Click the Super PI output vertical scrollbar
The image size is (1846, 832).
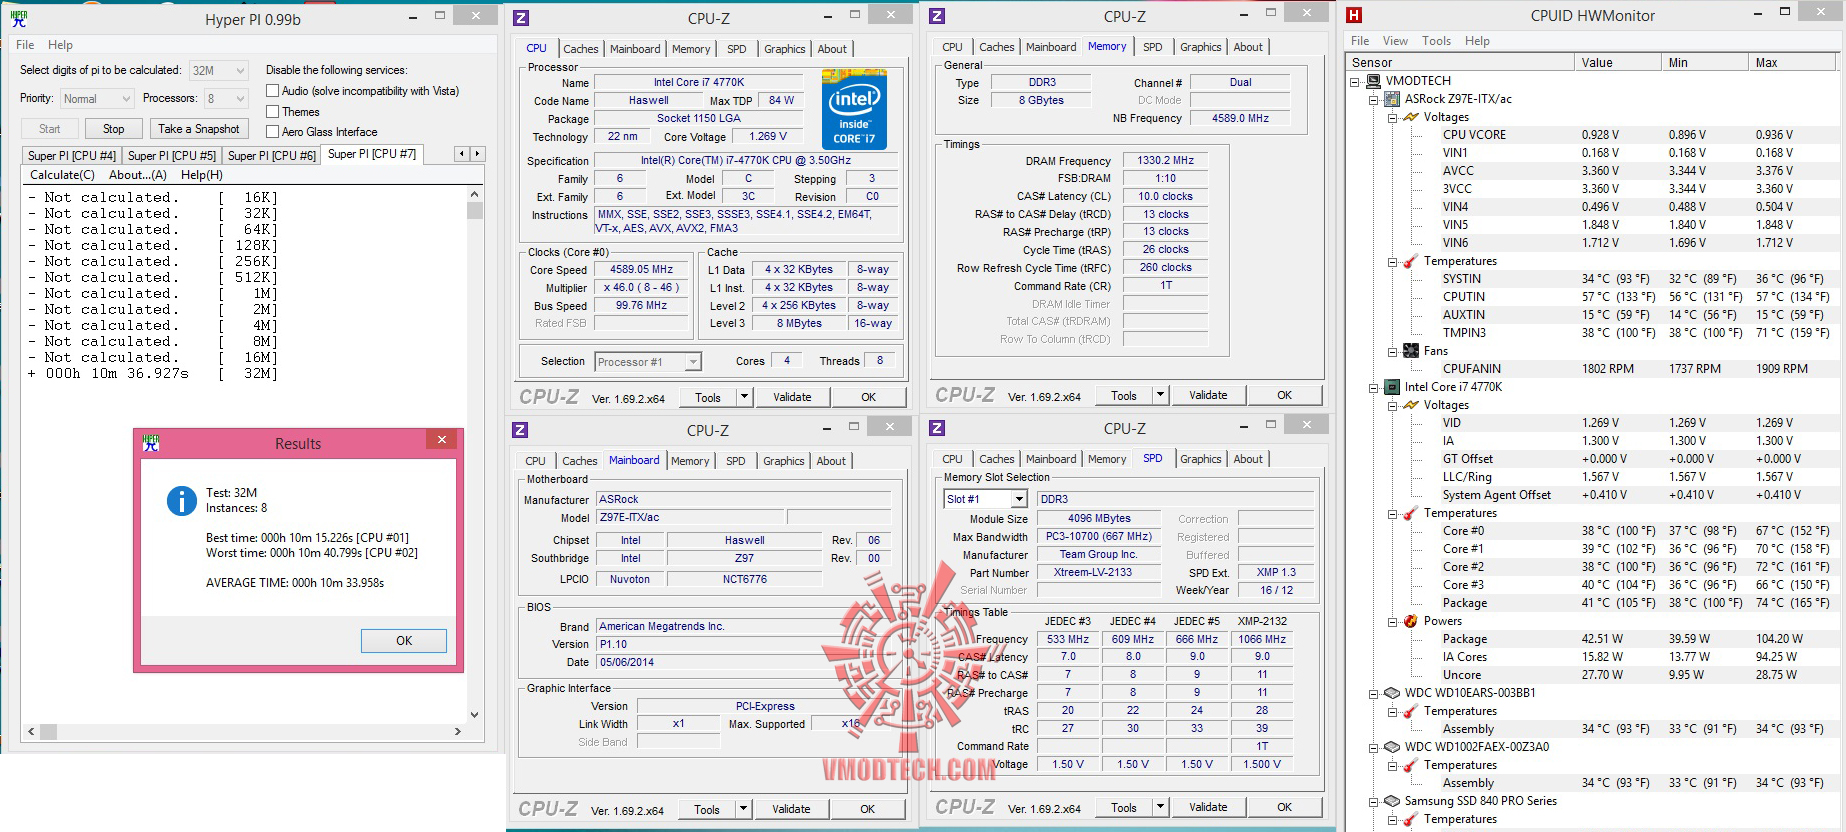coord(474,454)
